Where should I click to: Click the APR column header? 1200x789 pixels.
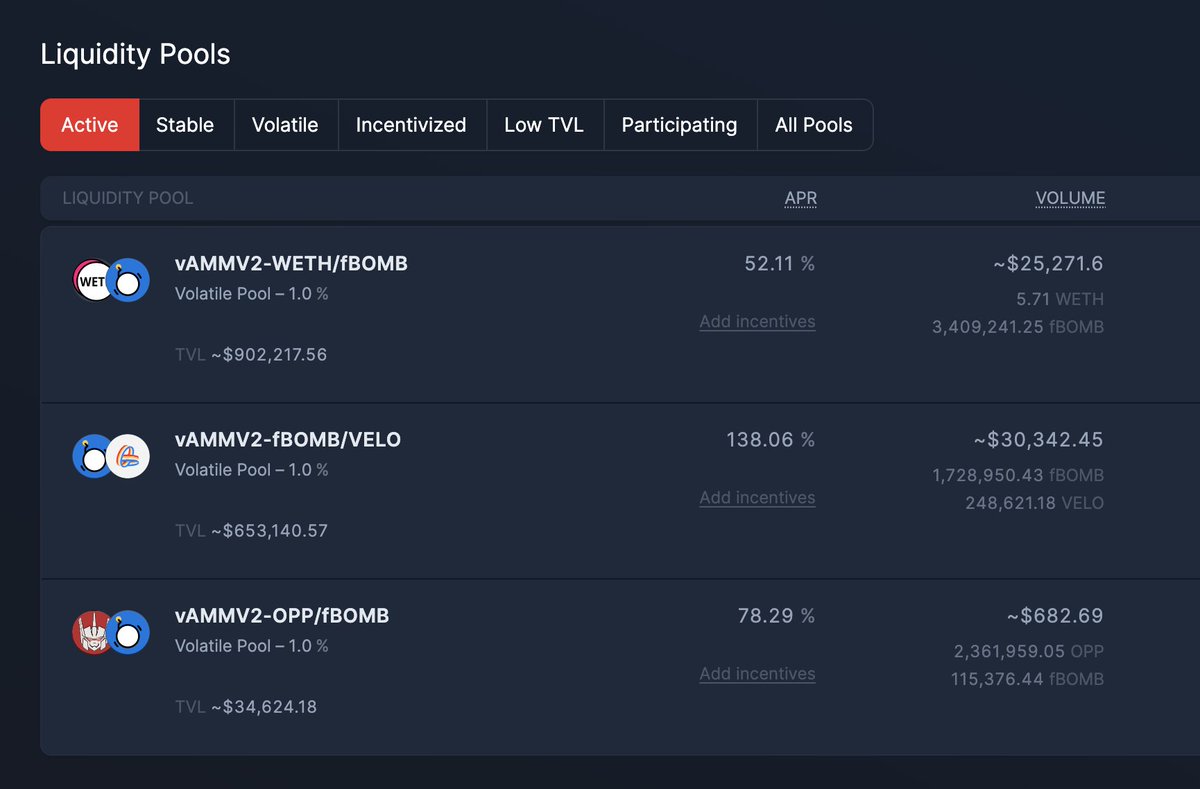[801, 198]
